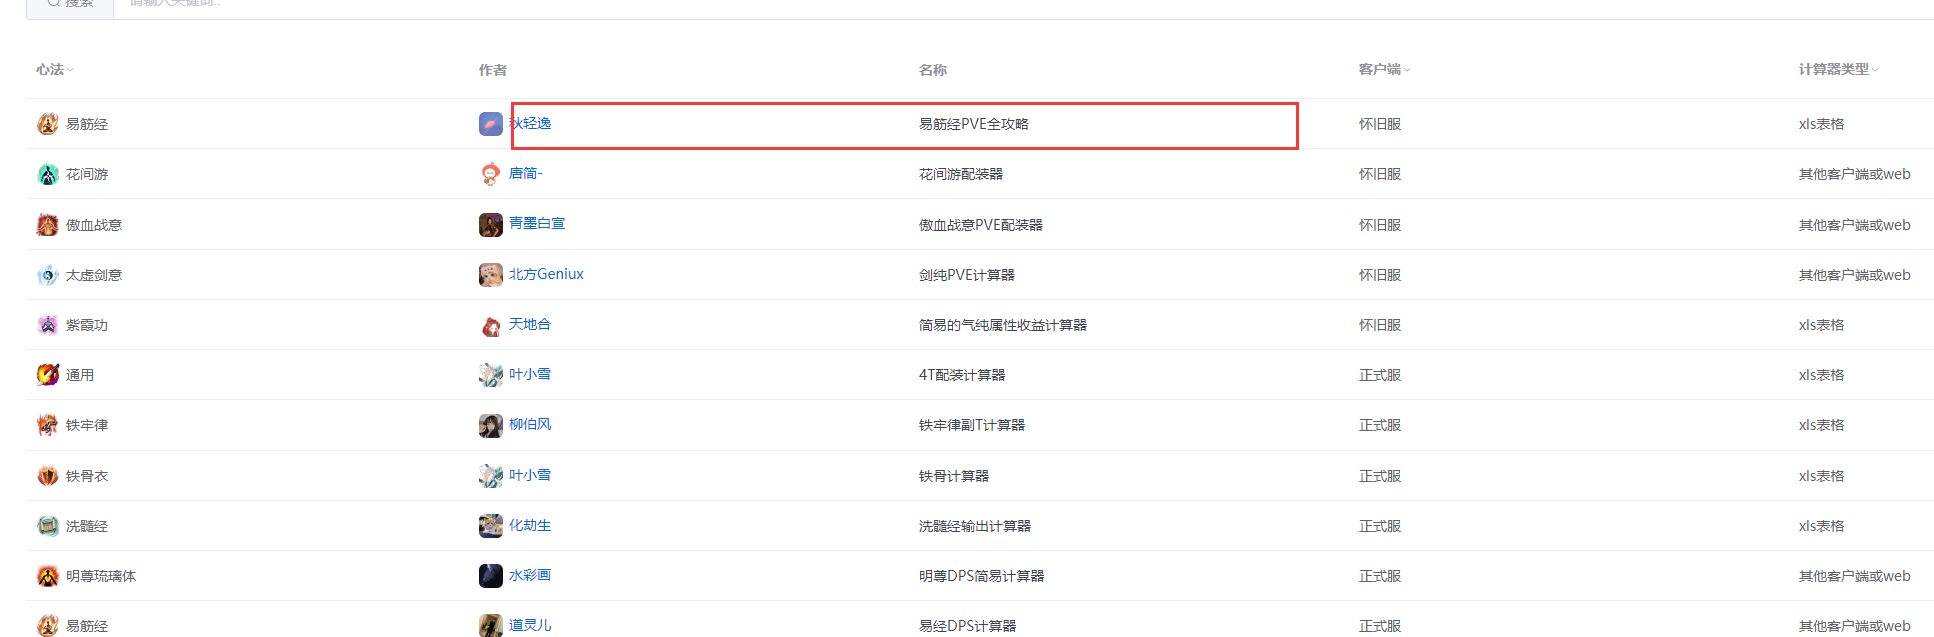Click the 柳伯风 author link
Viewport: 1934px width, 637px height.
click(x=531, y=424)
